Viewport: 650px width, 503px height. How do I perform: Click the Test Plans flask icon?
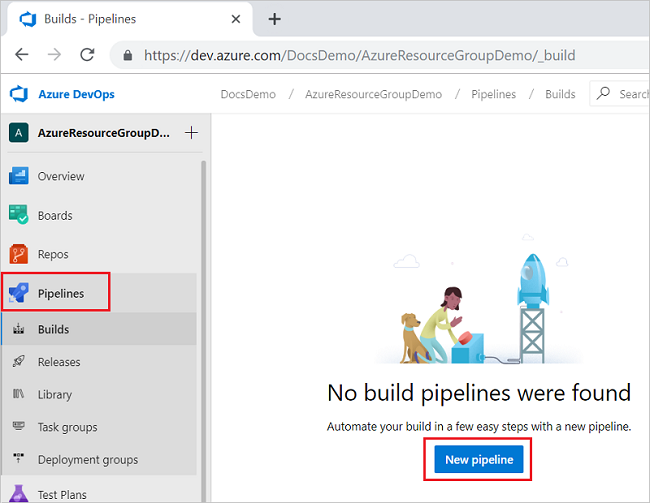click(18, 493)
